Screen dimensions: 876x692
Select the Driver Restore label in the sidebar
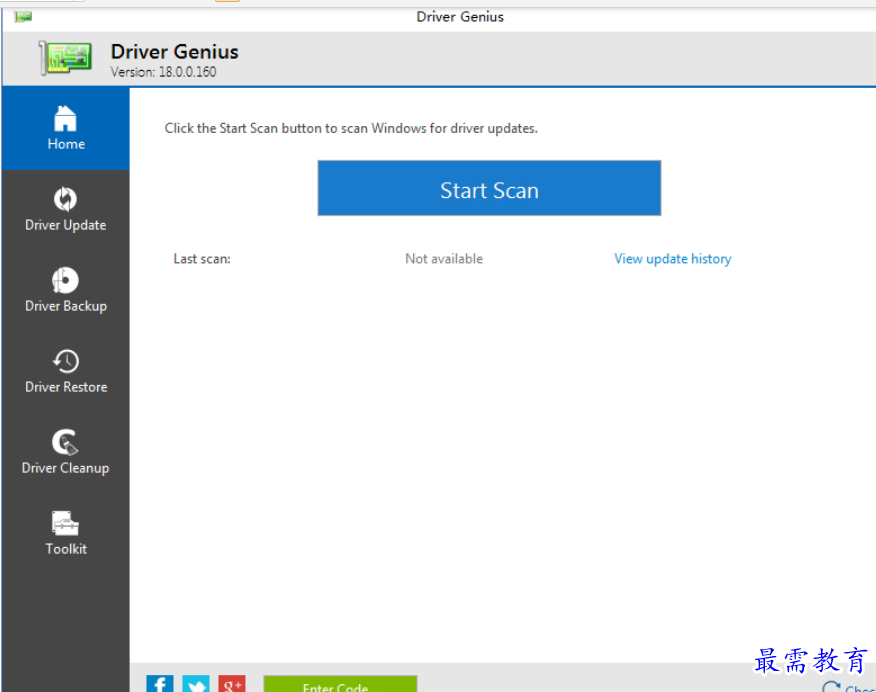tap(66, 387)
